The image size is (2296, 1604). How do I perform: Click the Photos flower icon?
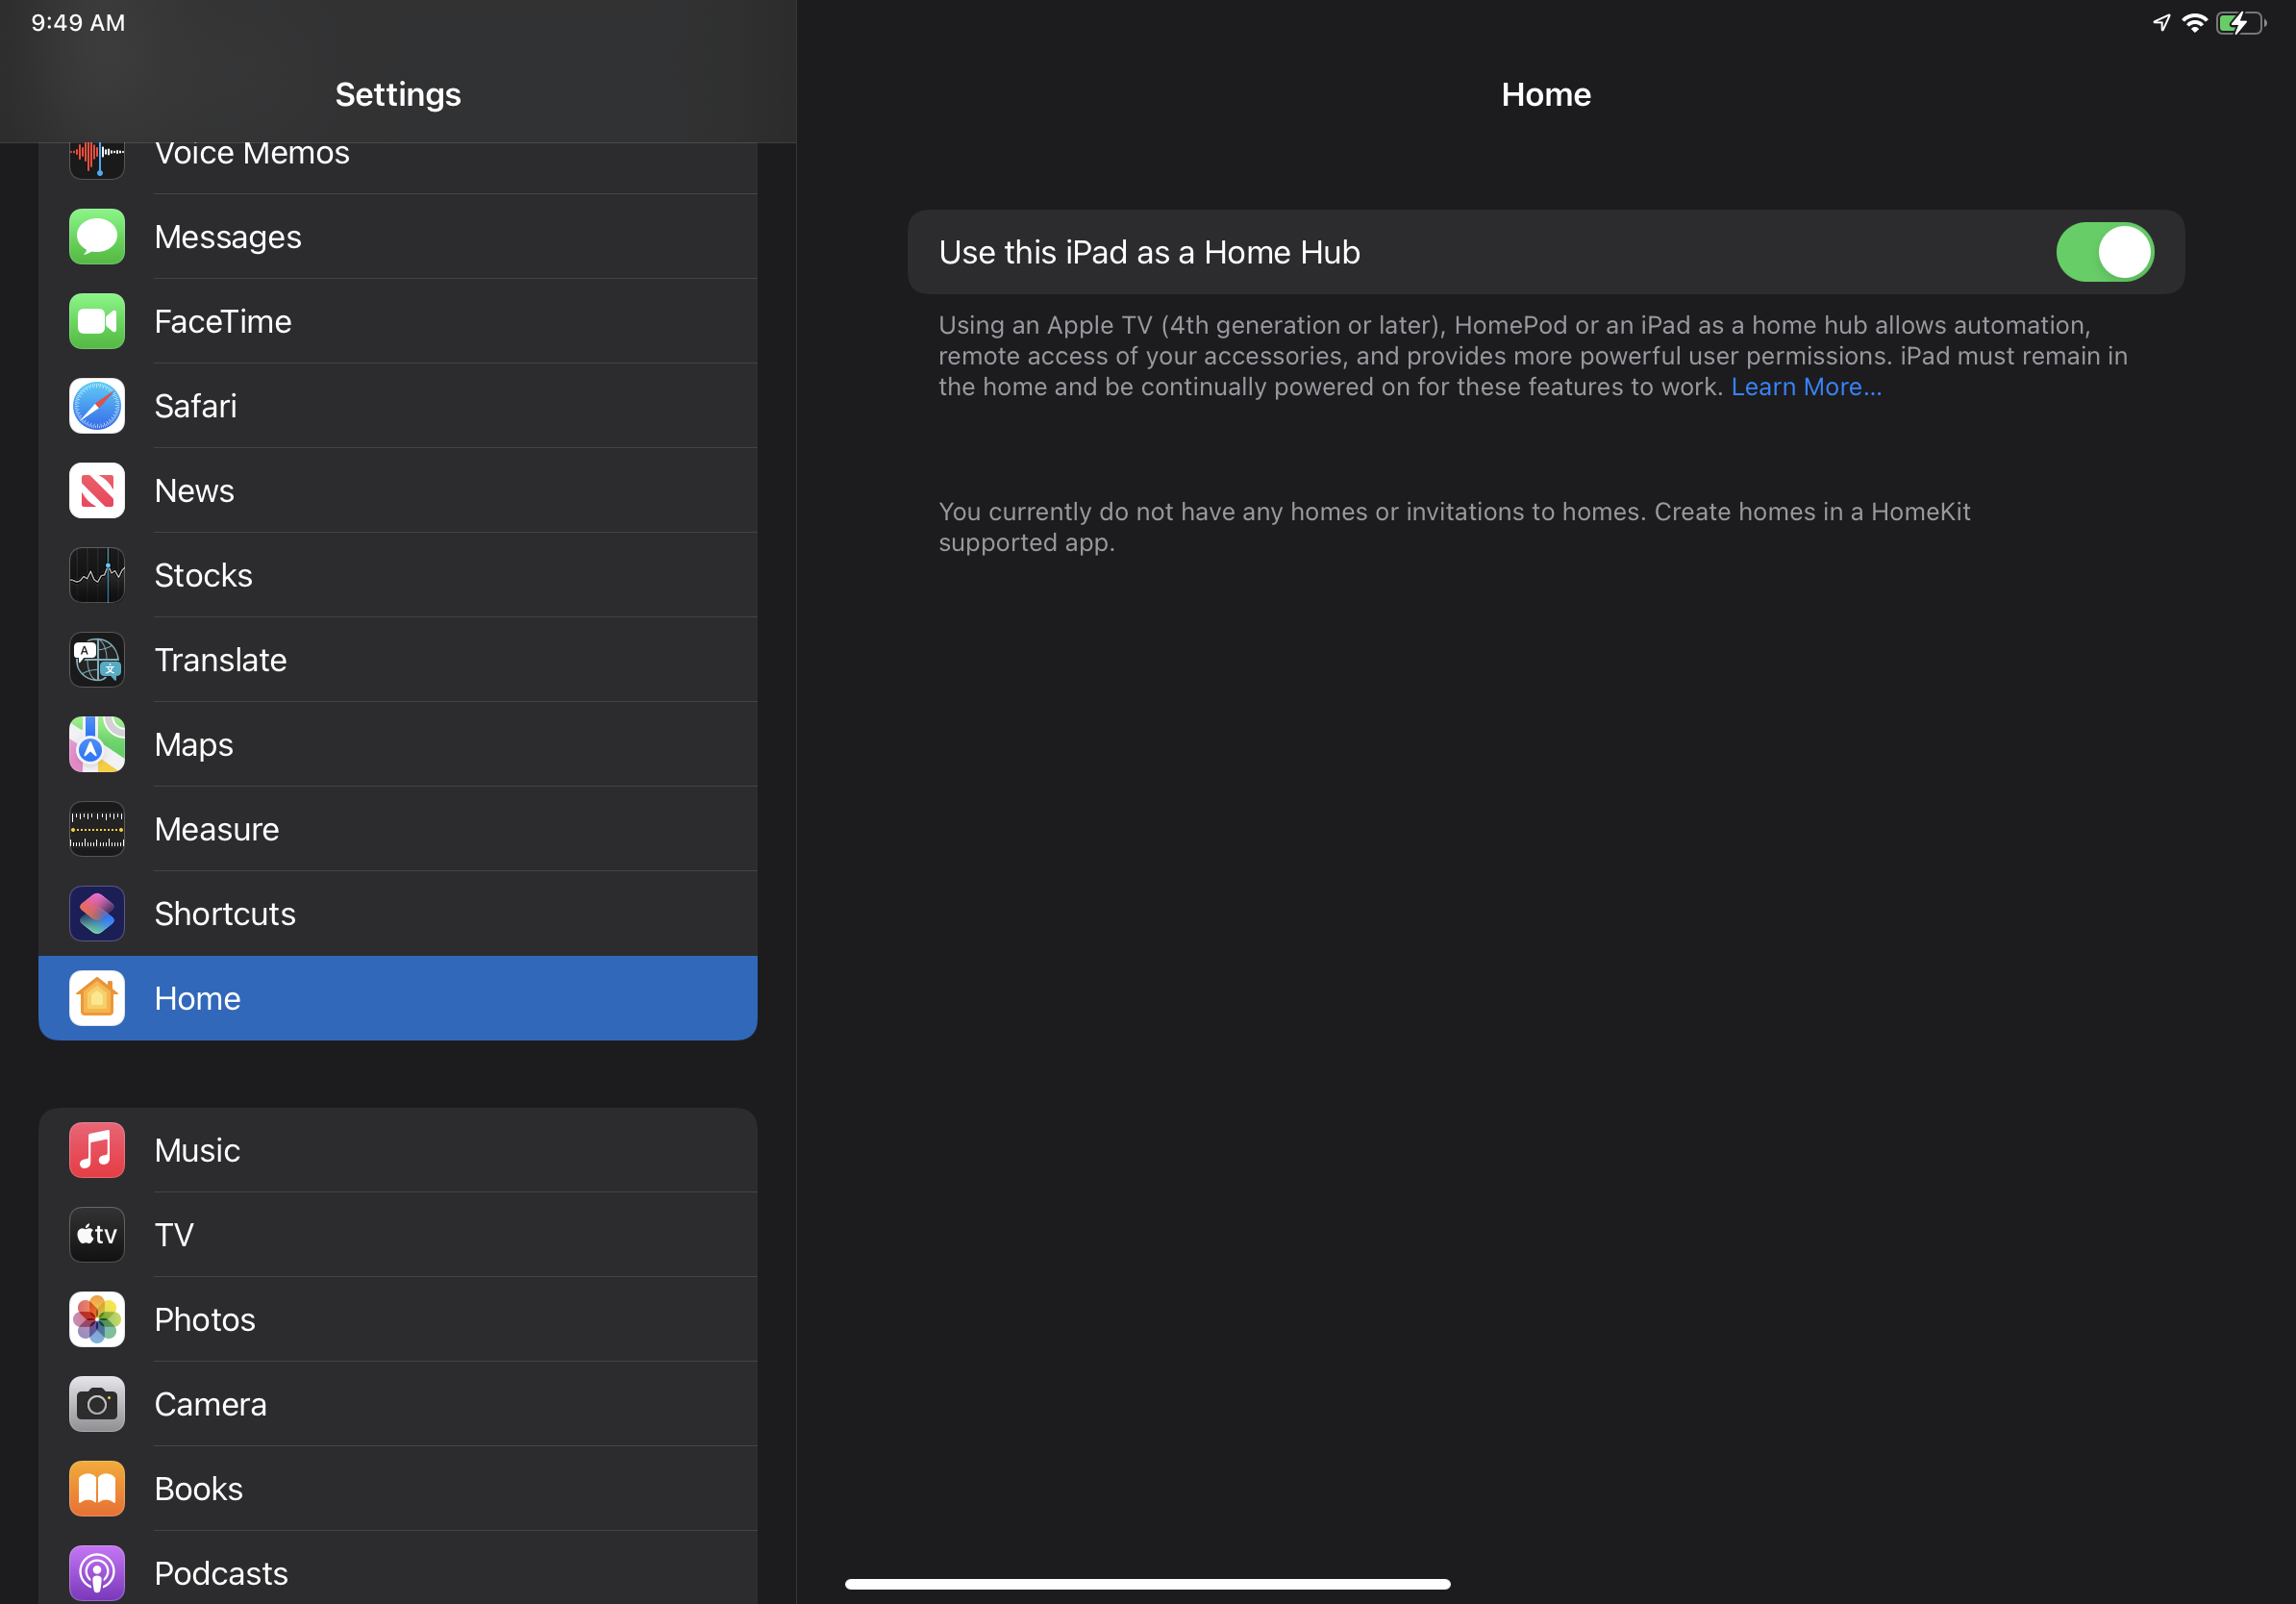pos(97,1320)
